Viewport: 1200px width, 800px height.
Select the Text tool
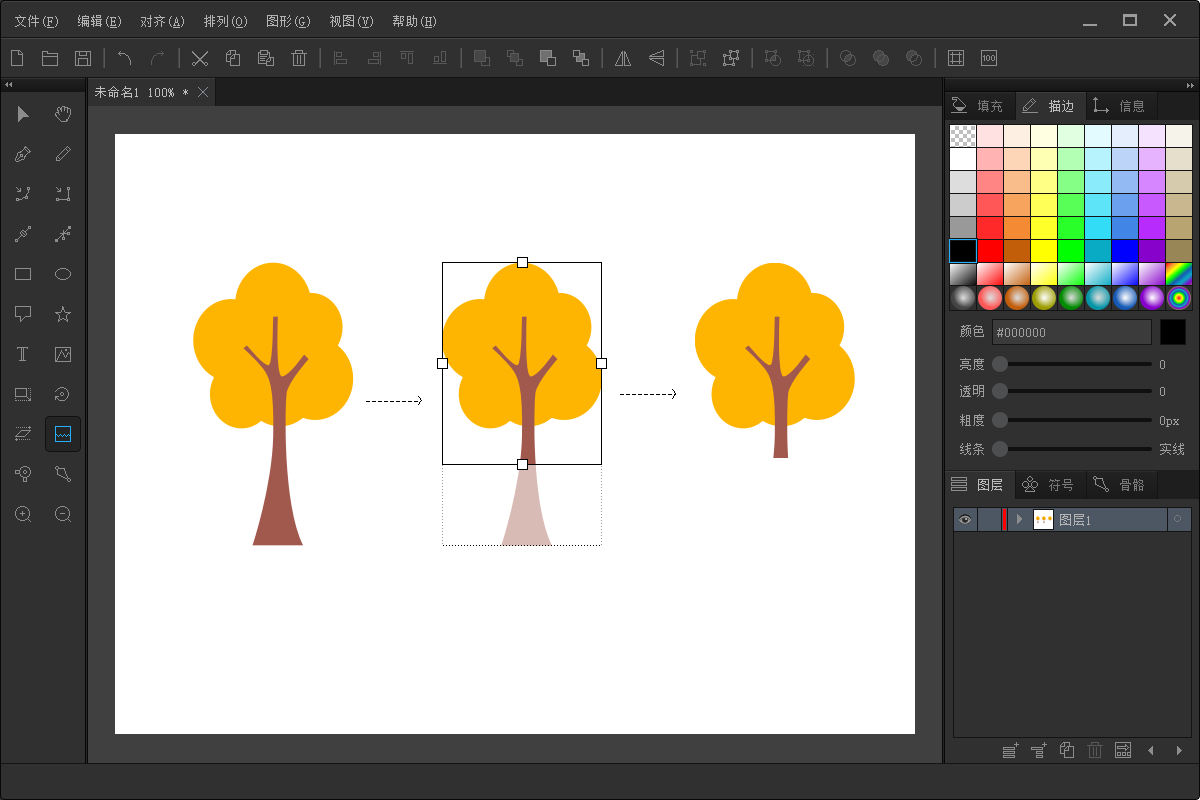(23, 354)
